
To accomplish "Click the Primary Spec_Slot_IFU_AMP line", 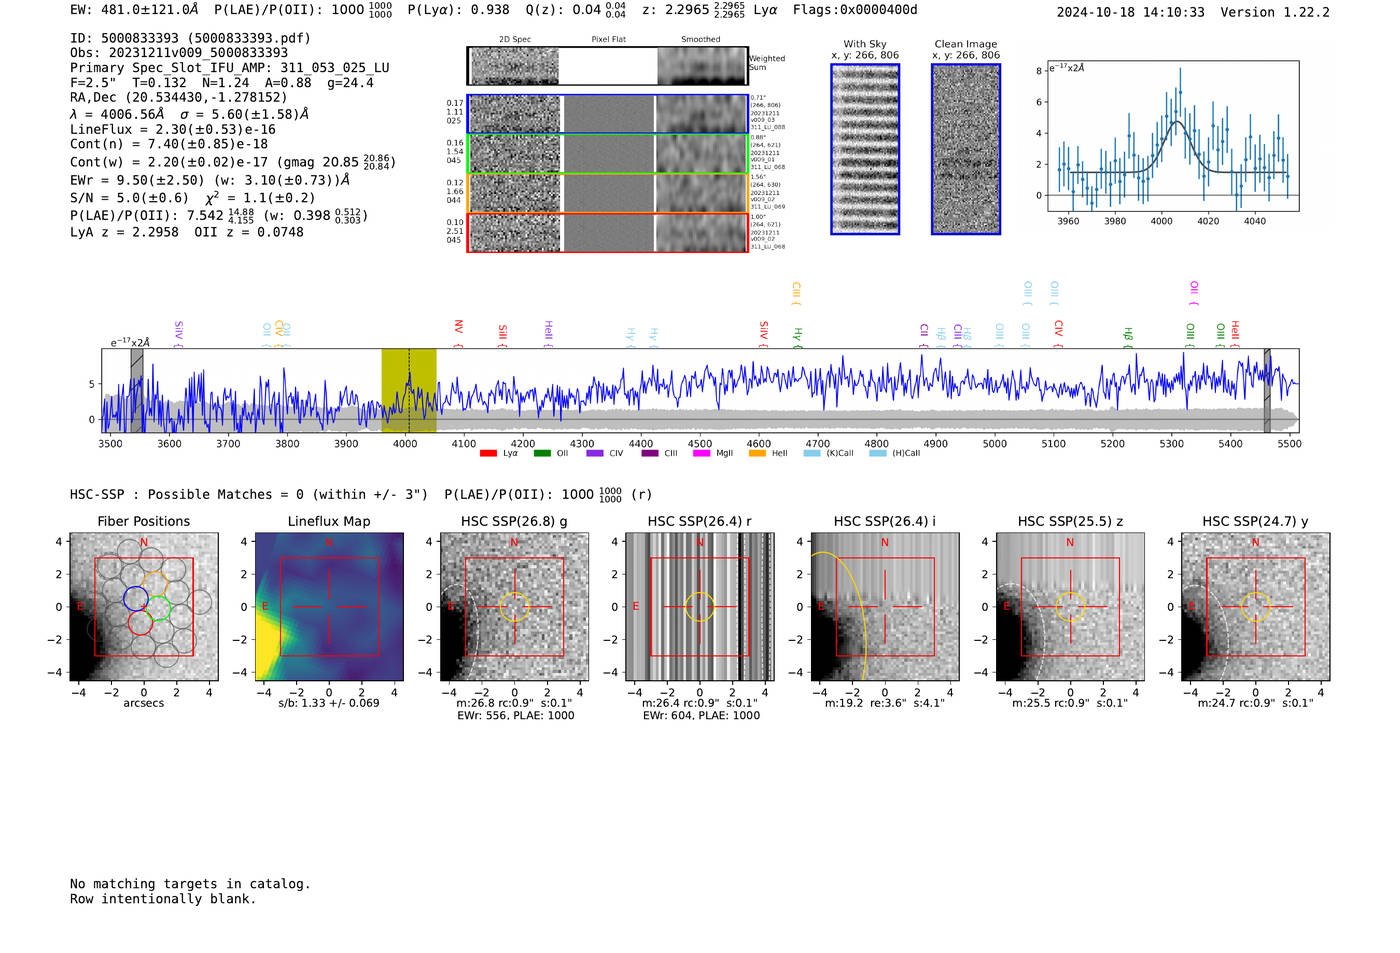I will coord(230,68).
